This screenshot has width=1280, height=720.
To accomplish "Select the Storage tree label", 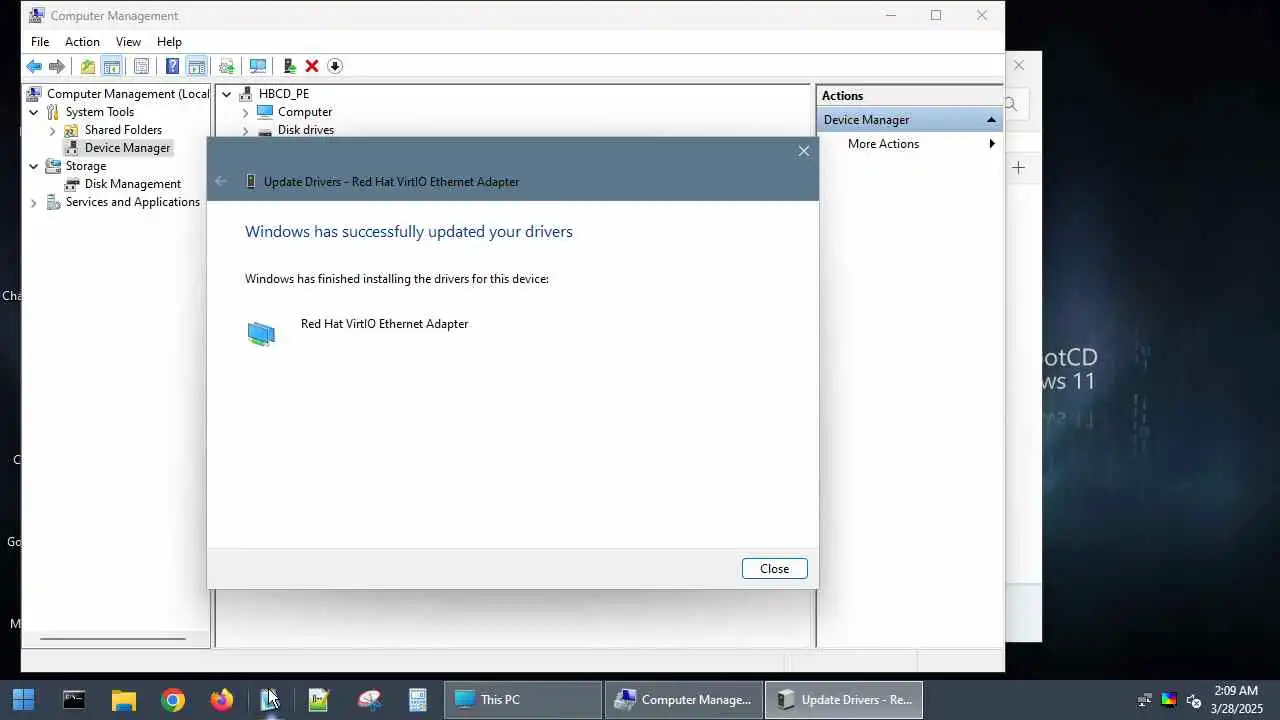I will [85, 166].
